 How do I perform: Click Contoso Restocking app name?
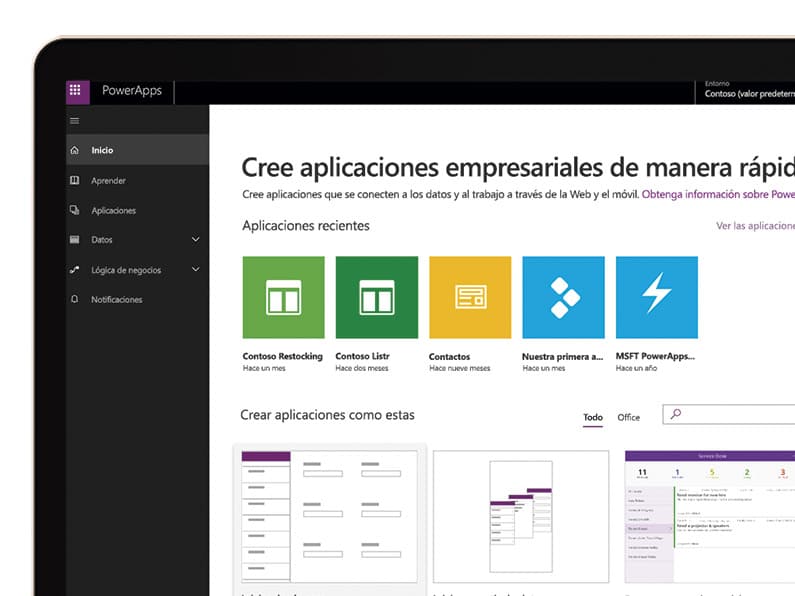tap(282, 356)
